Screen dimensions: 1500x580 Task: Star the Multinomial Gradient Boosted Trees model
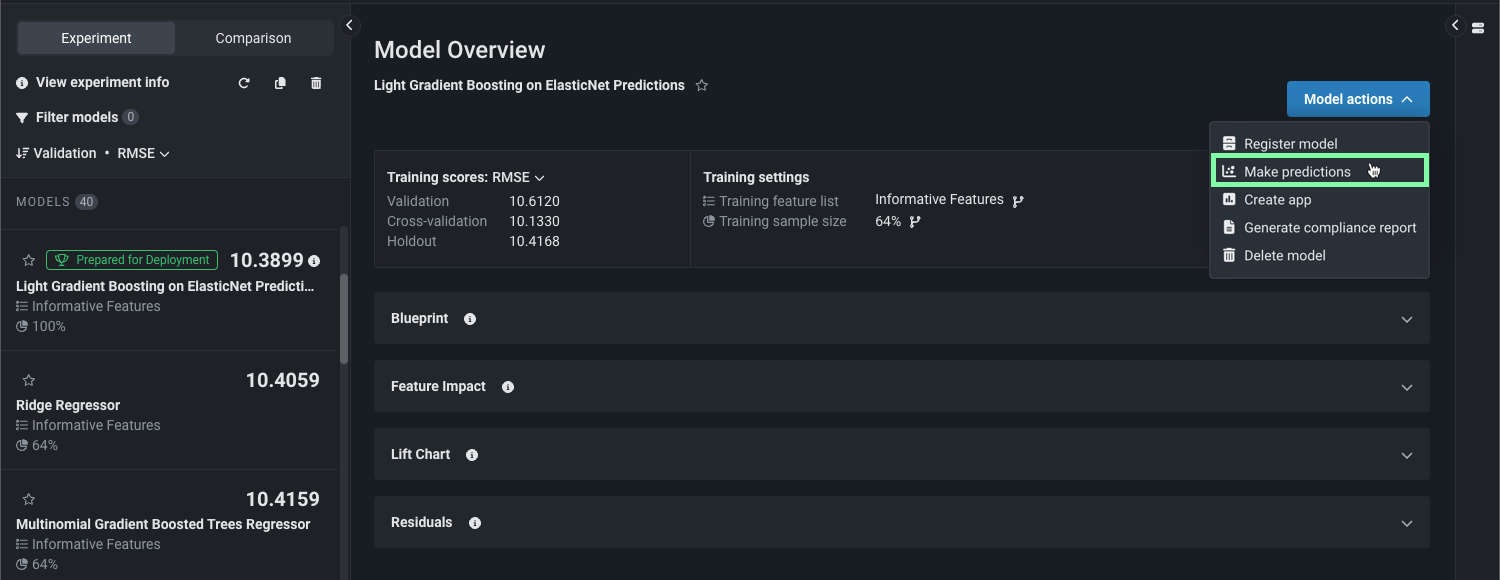pyautogui.click(x=29, y=499)
